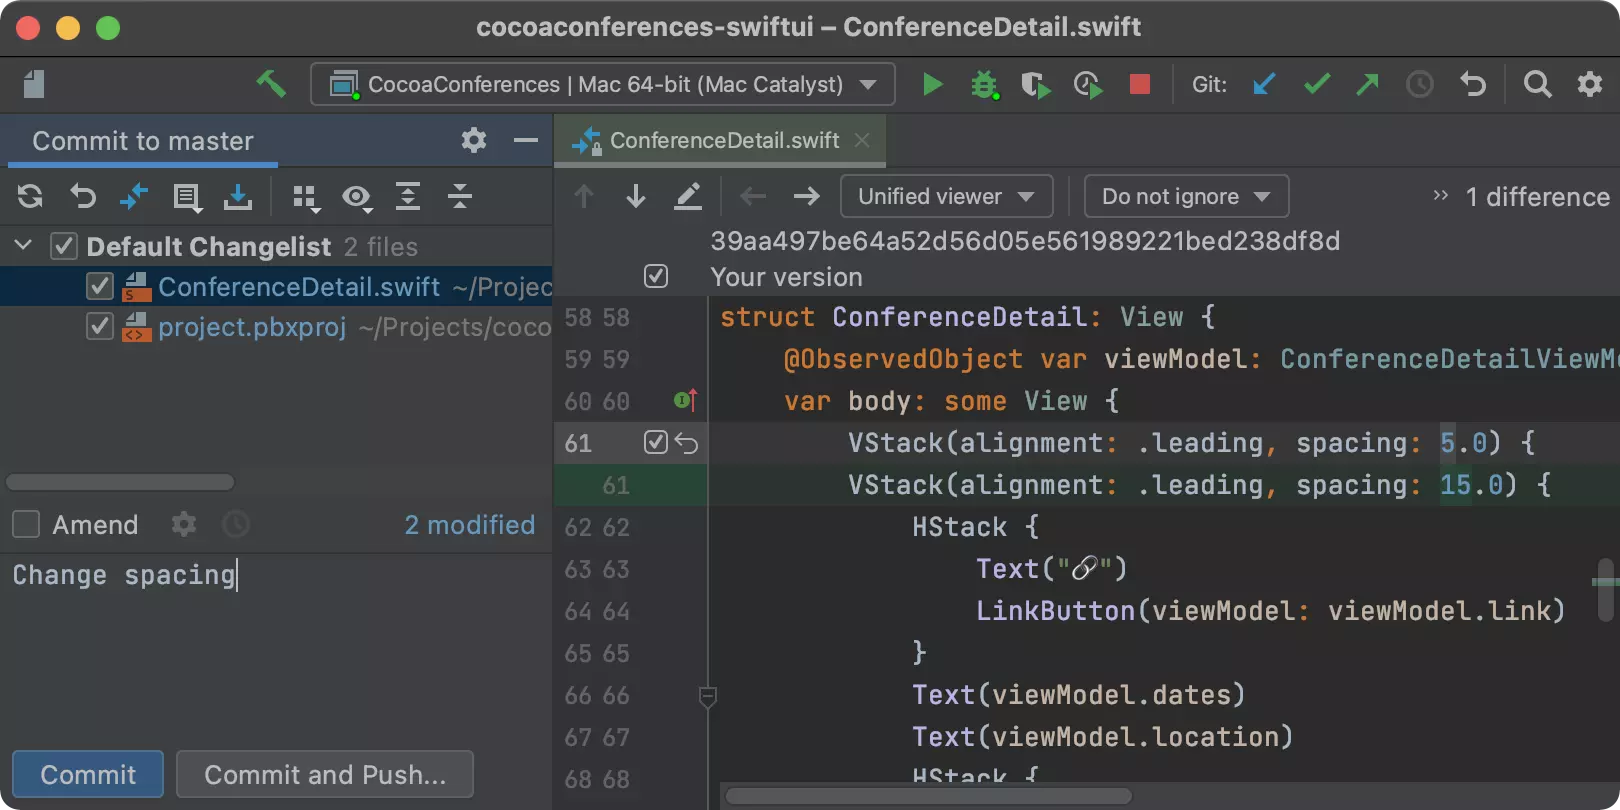The height and width of the screenshot is (810, 1620).
Task: Click the red Stop button
Action: [x=1139, y=85]
